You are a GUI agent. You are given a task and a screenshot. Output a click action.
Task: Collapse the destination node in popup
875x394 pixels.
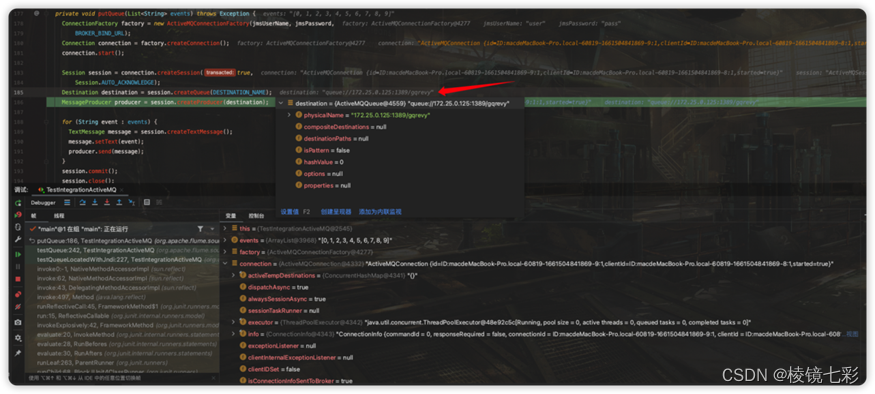pyautogui.click(x=281, y=103)
